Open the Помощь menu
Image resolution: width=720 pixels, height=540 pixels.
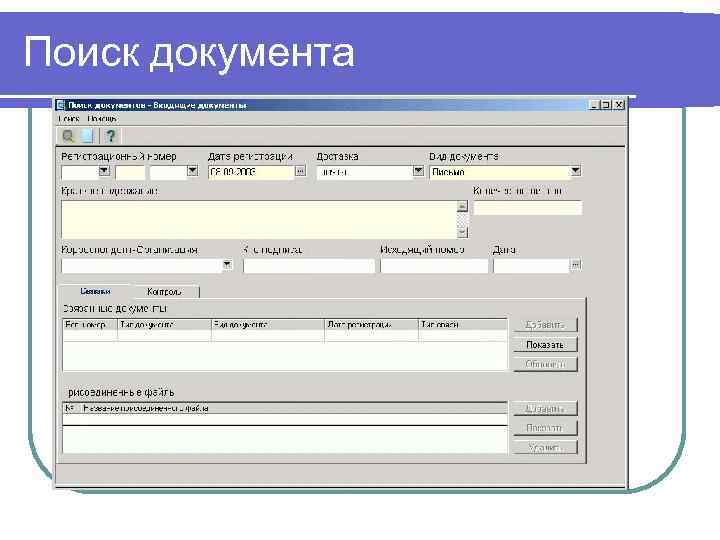pyautogui.click(x=102, y=119)
